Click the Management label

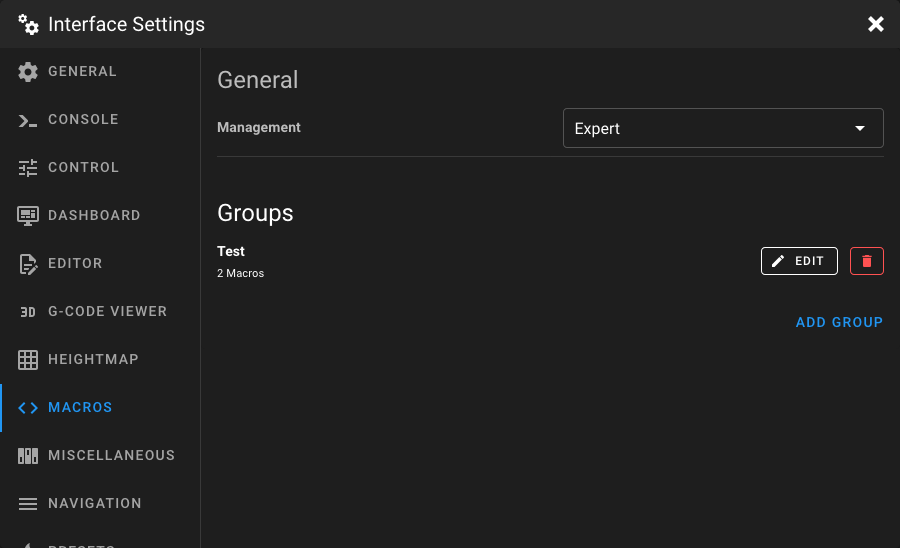pos(259,127)
